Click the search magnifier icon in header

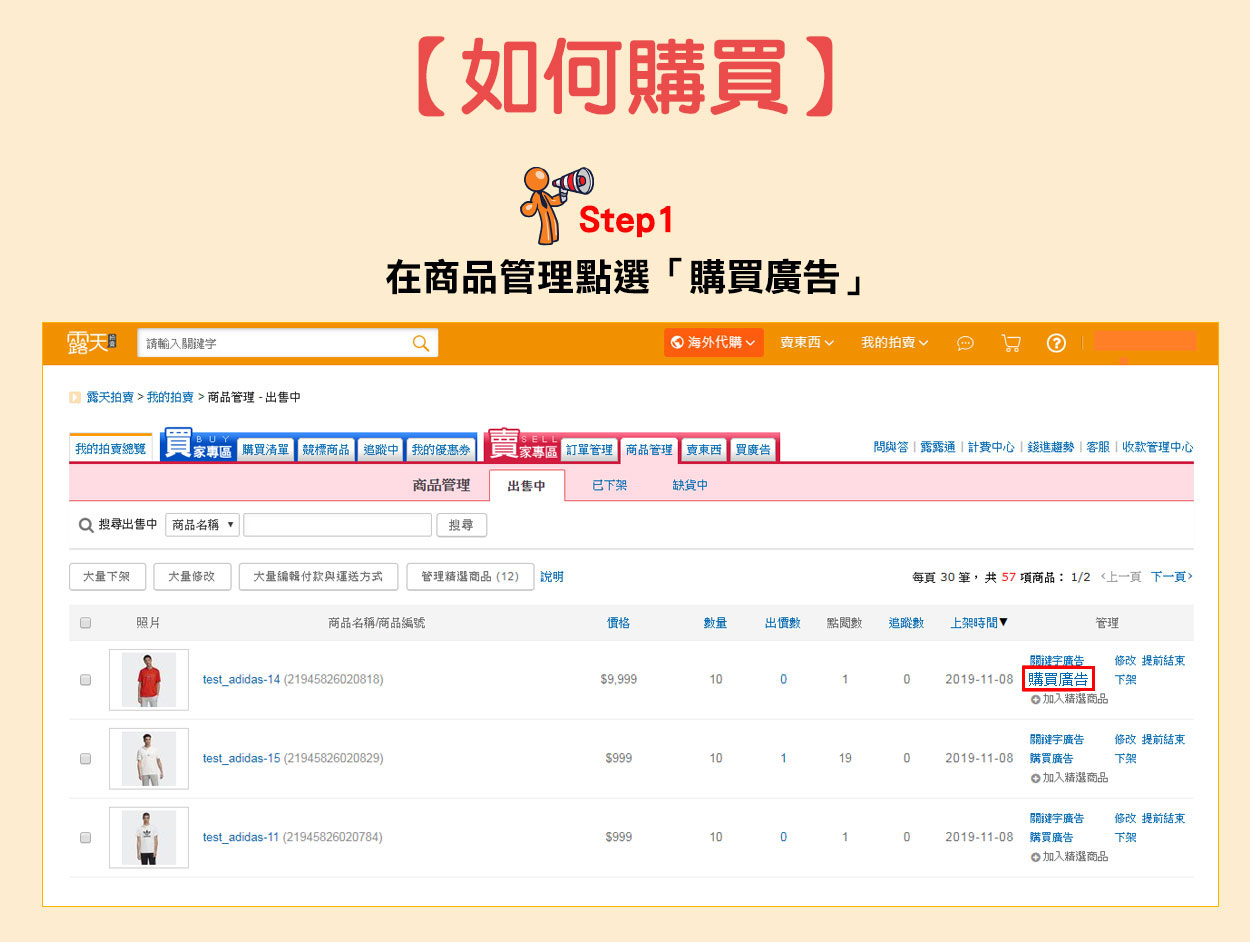[x=421, y=343]
